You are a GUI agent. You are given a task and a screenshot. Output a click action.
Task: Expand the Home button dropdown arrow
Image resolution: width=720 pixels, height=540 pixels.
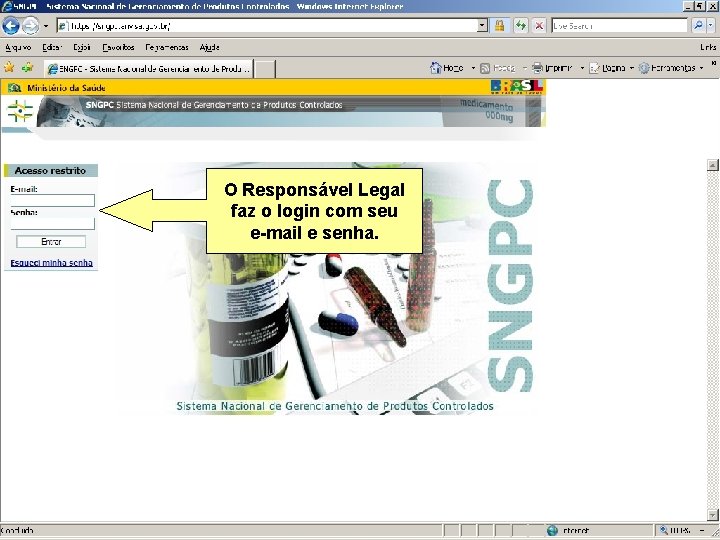(x=473, y=68)
